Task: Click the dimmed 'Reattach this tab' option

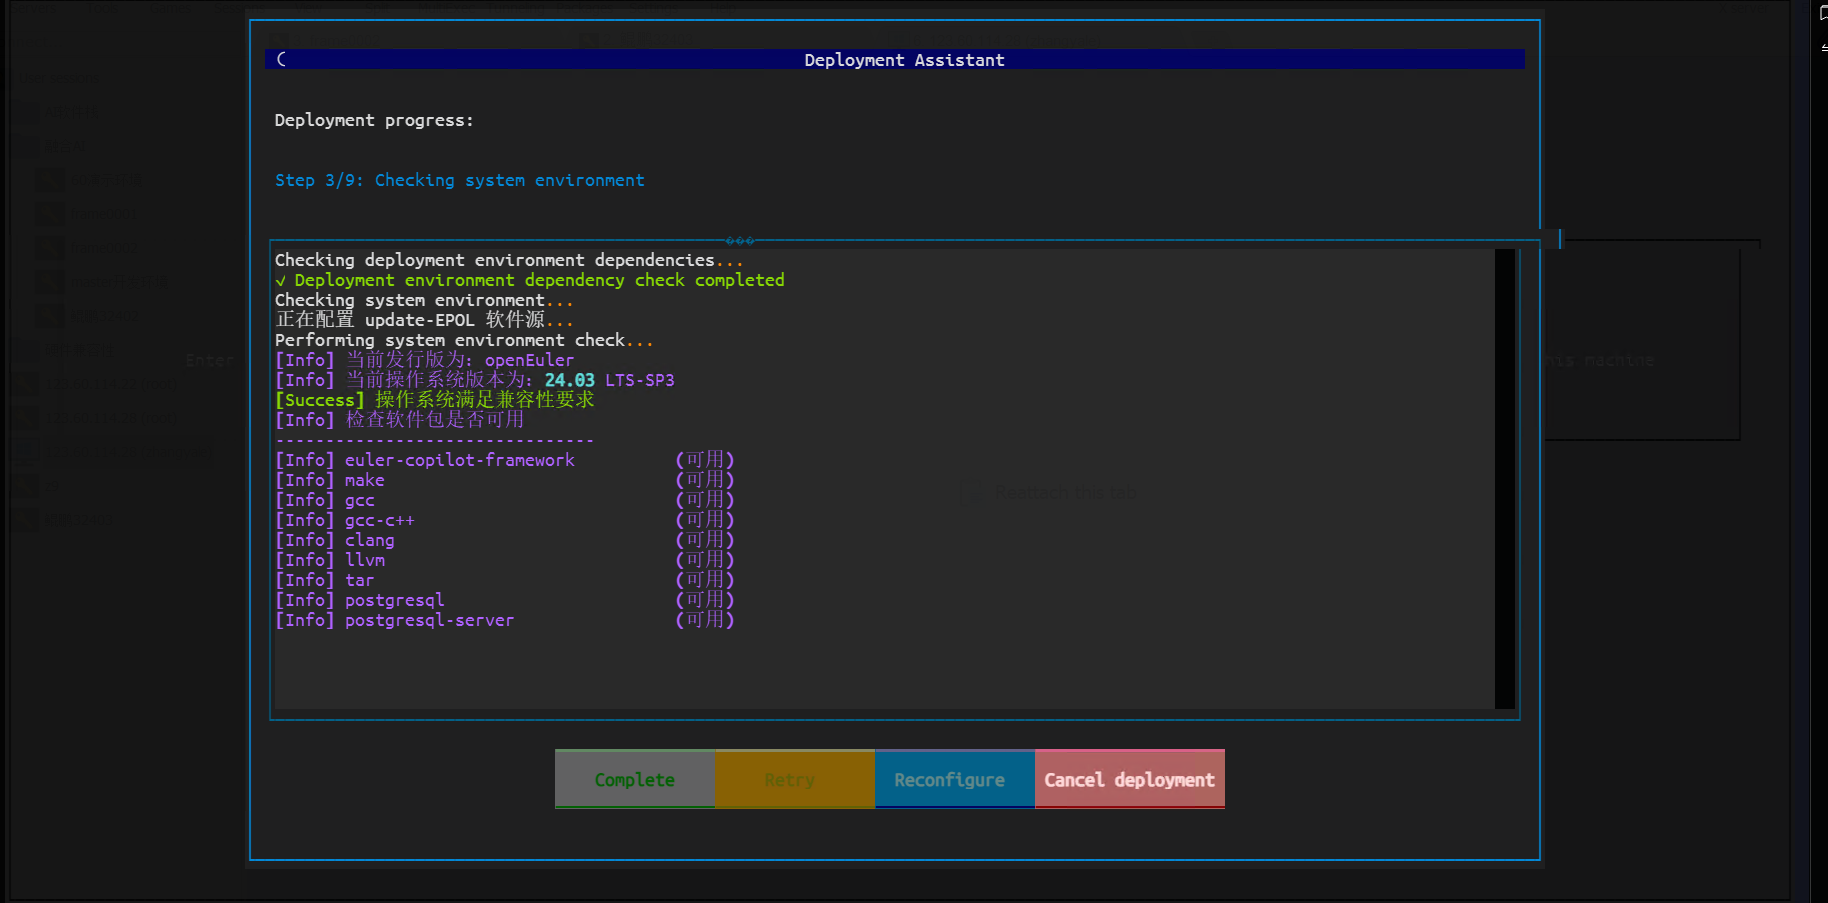Action: tap(1064, 492)
